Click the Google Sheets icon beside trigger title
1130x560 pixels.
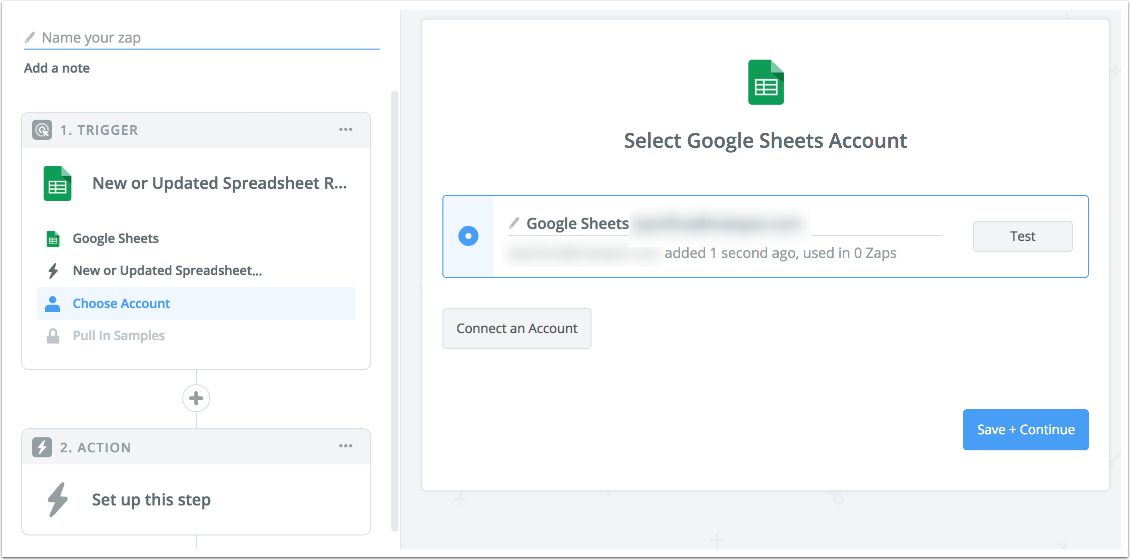(x=57, y=184)
